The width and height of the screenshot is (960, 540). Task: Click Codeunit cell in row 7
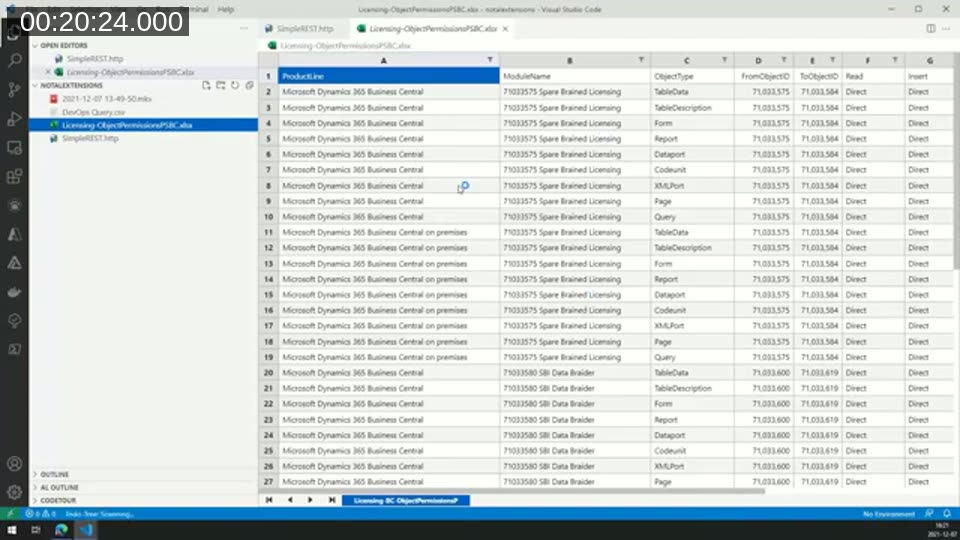pos(692,170)
